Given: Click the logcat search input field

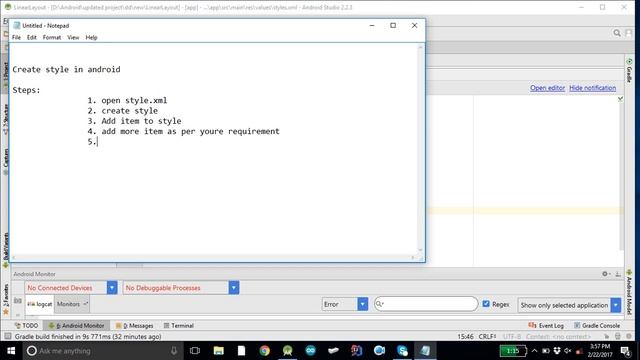Looking at the screenshot, I should click(426, 304).
